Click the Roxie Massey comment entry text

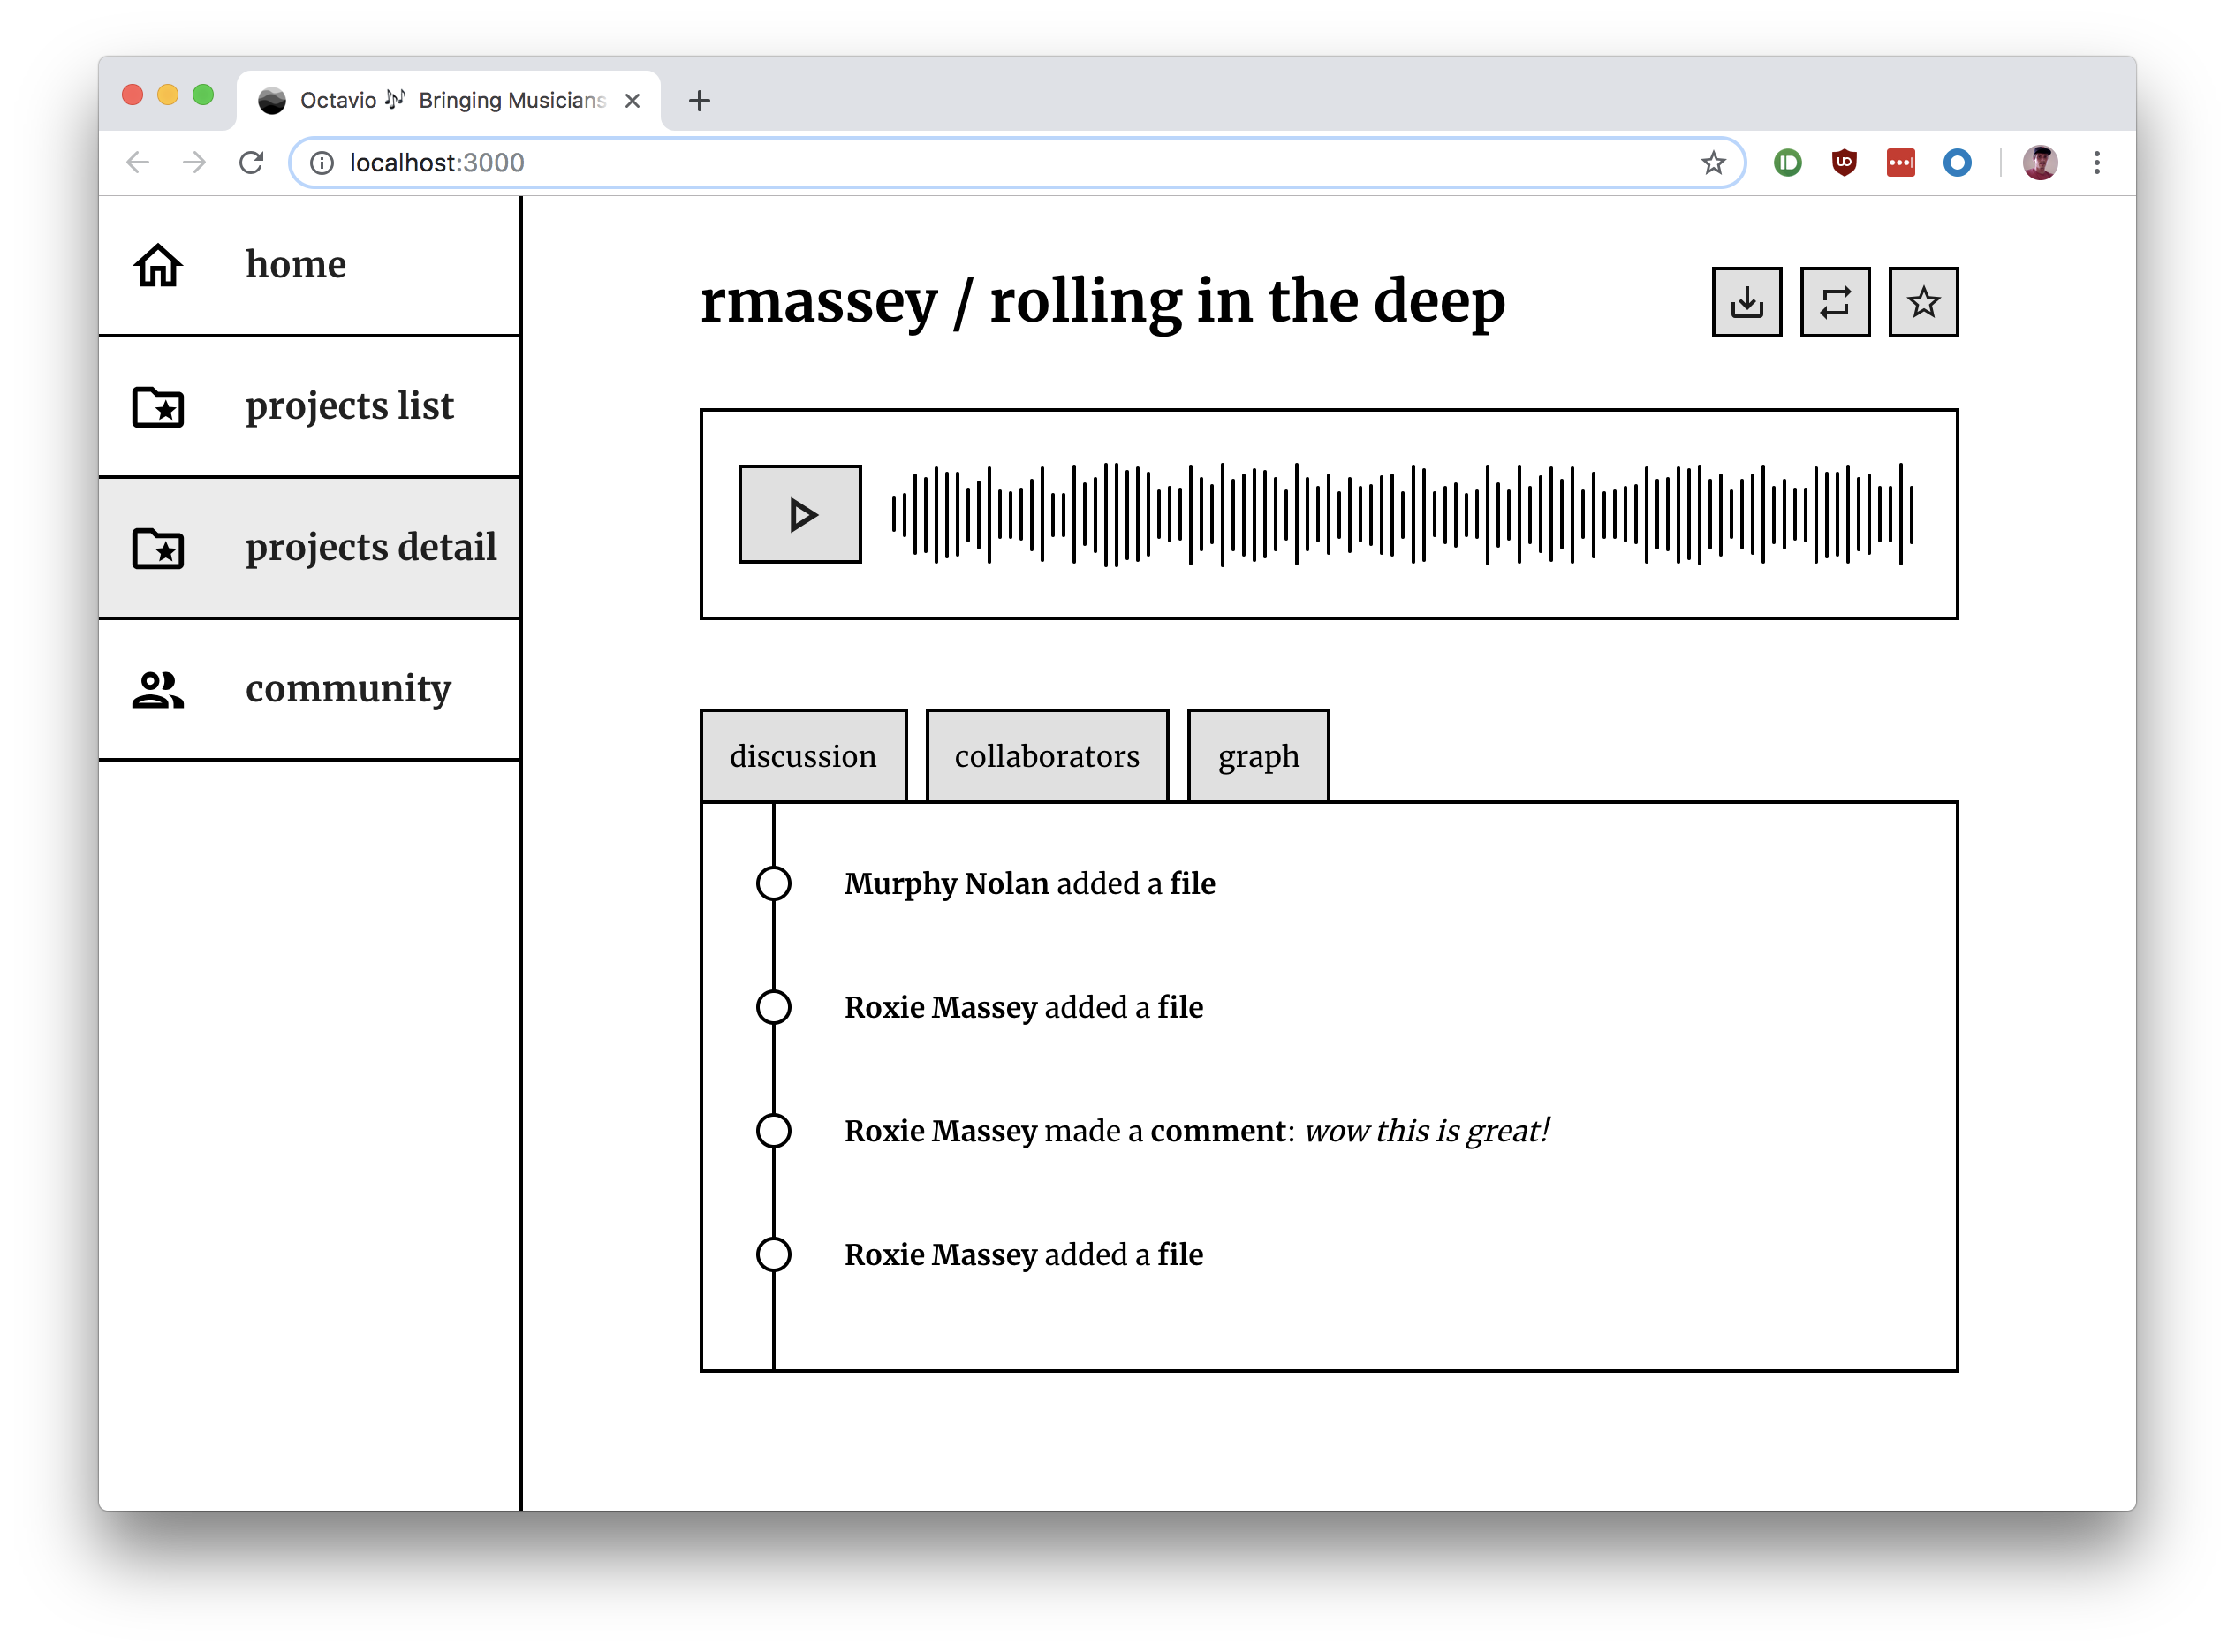click(1196, 1131)
